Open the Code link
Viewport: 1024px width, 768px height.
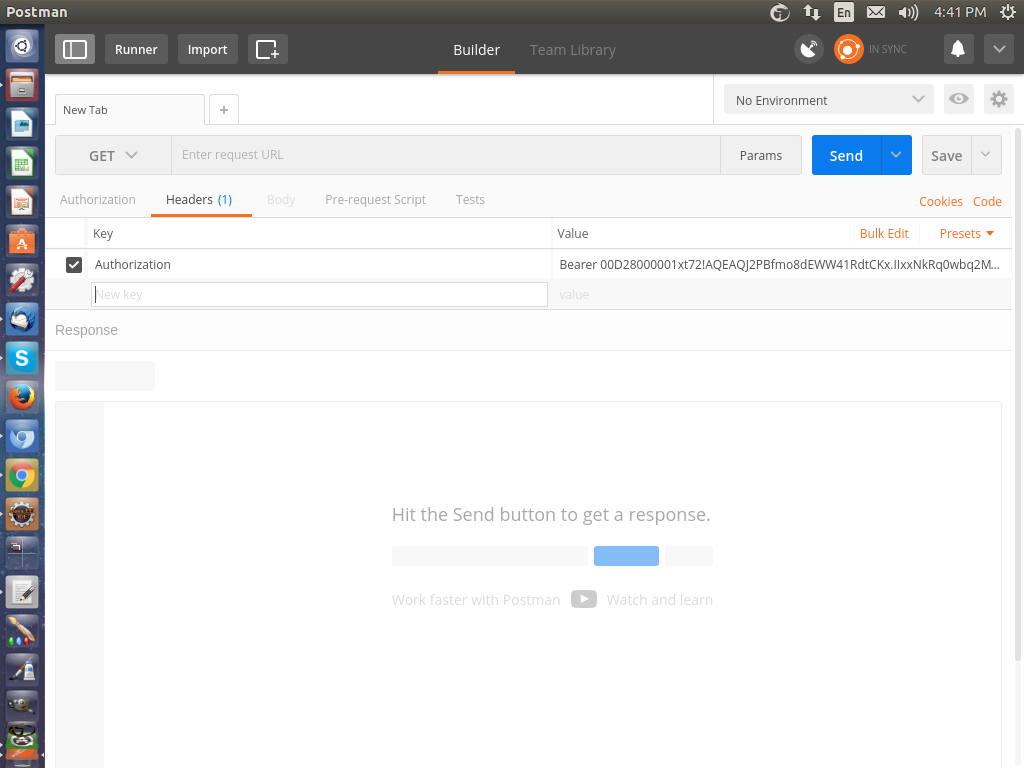click(x=987, y=201)
